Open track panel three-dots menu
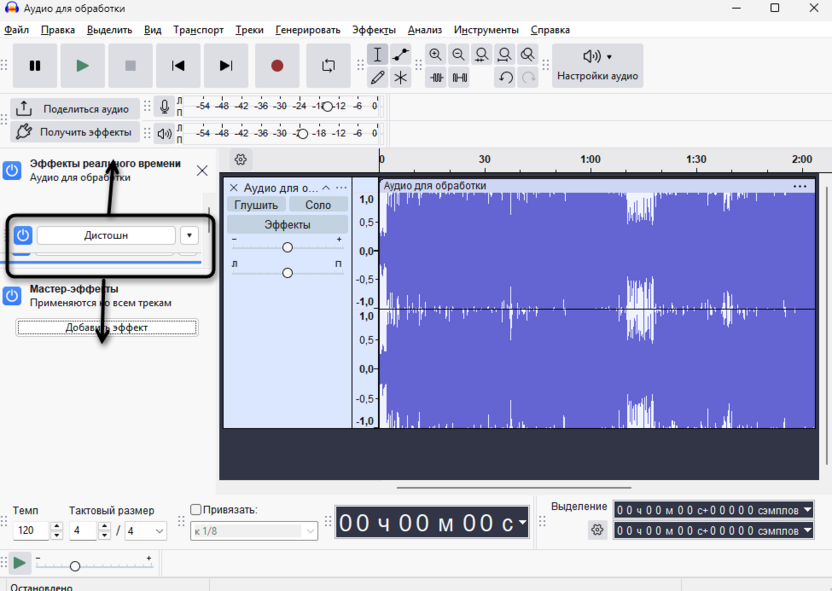Image resolution: width=832 pixels, height=591 pixels. 341,188
